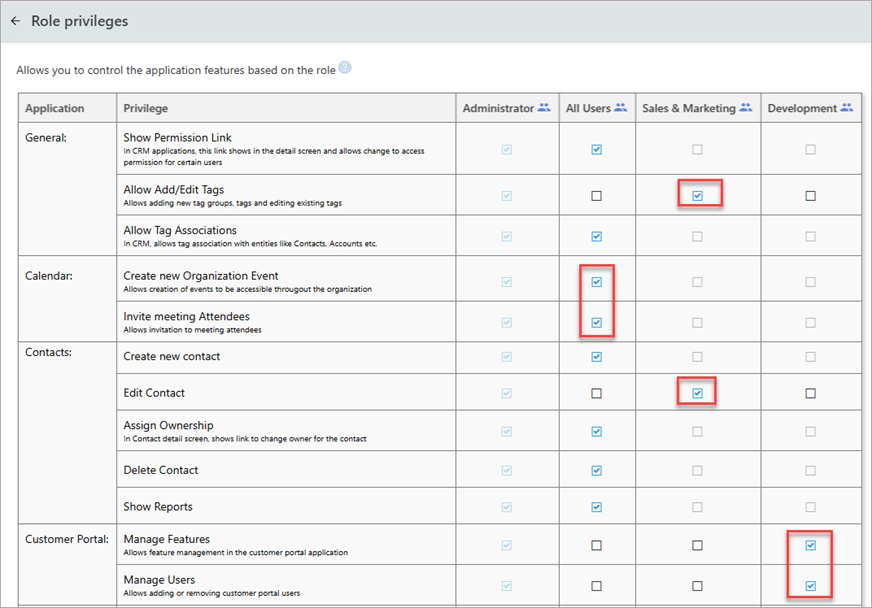Uncheck Invite meeting Attendees for All Users
The image size is (872, 608).
[597, 323]
